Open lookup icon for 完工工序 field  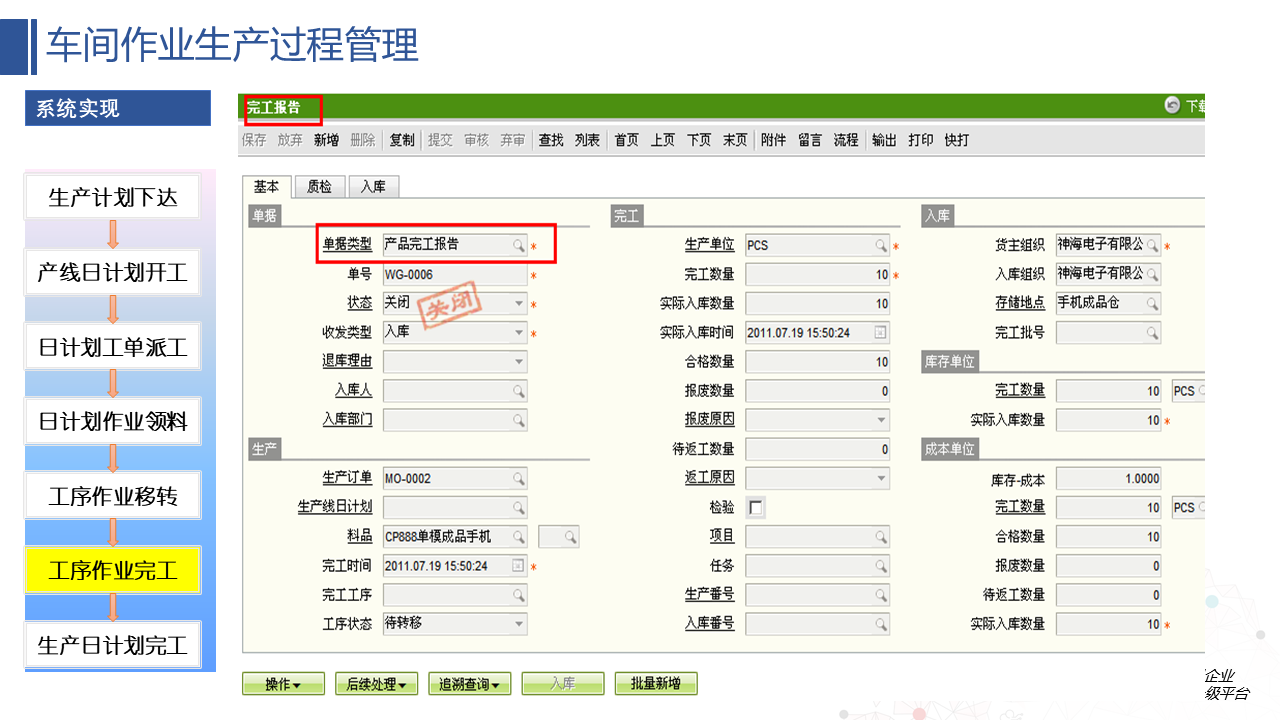tap(519, 595)
